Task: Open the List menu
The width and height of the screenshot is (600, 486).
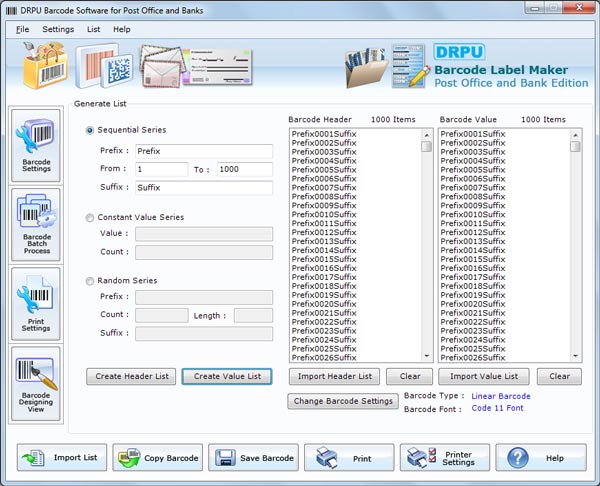Action: [x=93, y=29]
